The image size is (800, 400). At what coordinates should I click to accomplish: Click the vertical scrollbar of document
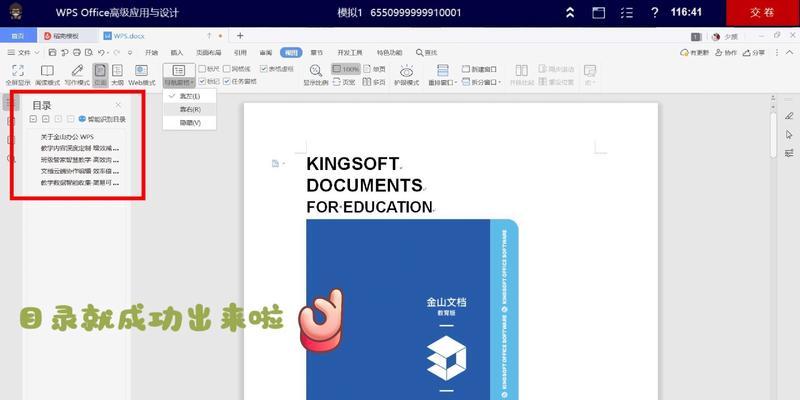[773, 136]
